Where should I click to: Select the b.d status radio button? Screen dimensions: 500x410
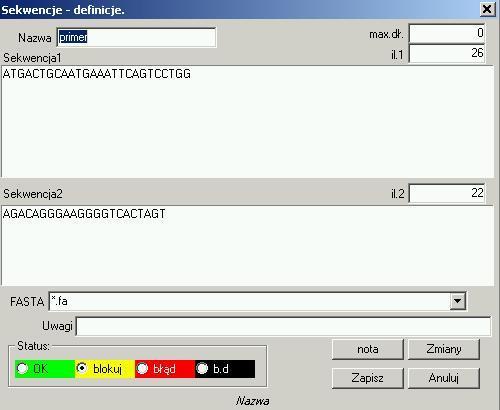[x=202, y=368]
